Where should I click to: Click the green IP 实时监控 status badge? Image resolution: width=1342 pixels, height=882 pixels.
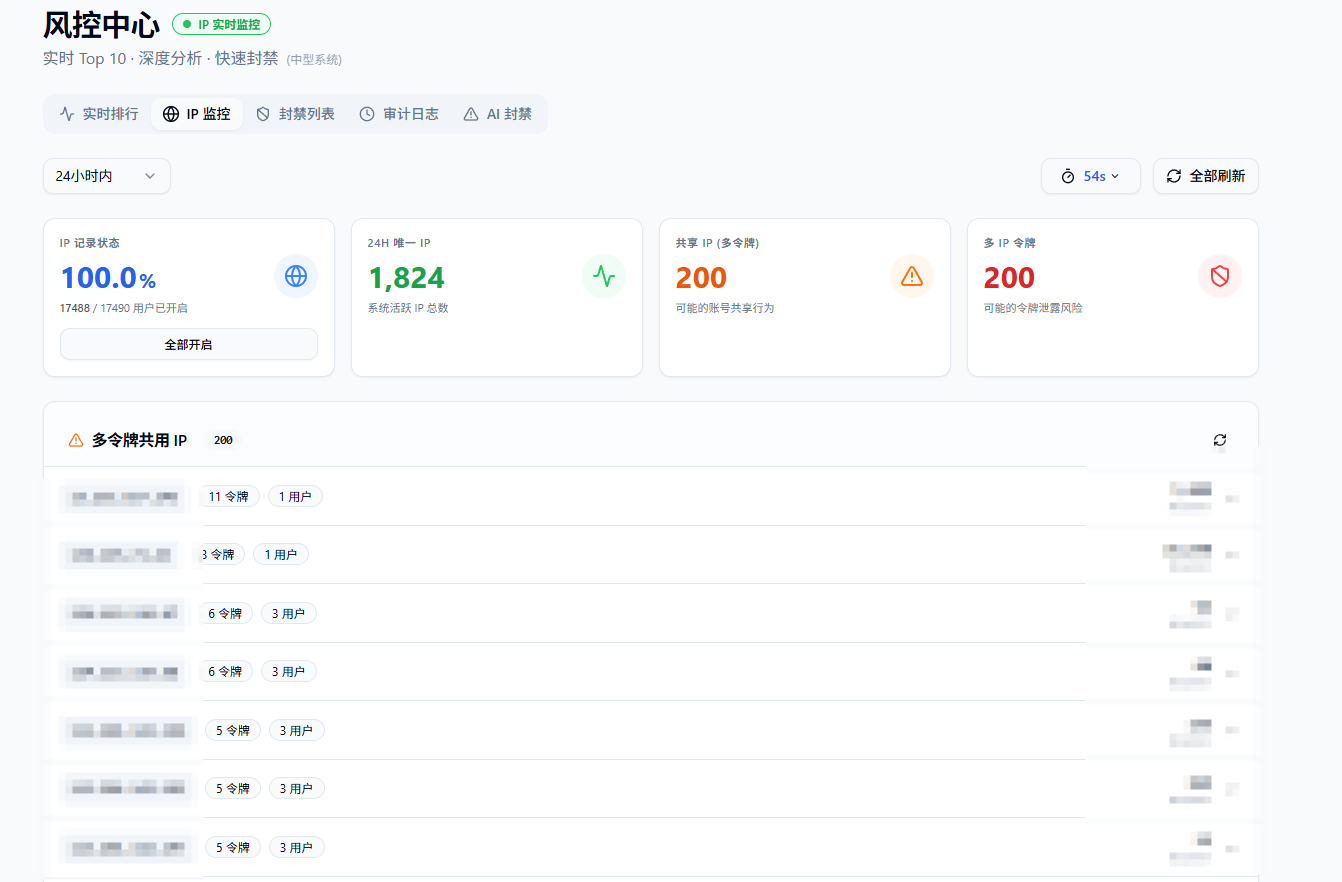(x=221, y=24)
